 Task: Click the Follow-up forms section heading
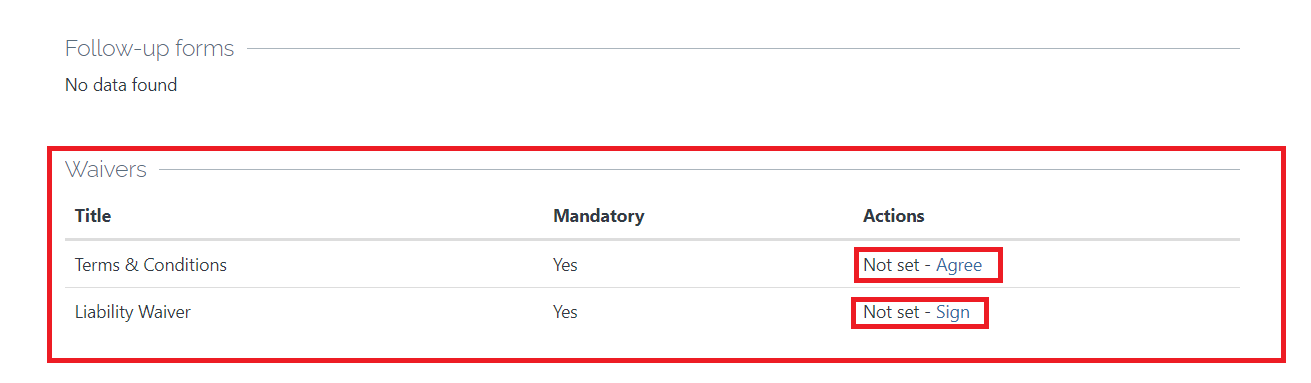pos(150,48)
